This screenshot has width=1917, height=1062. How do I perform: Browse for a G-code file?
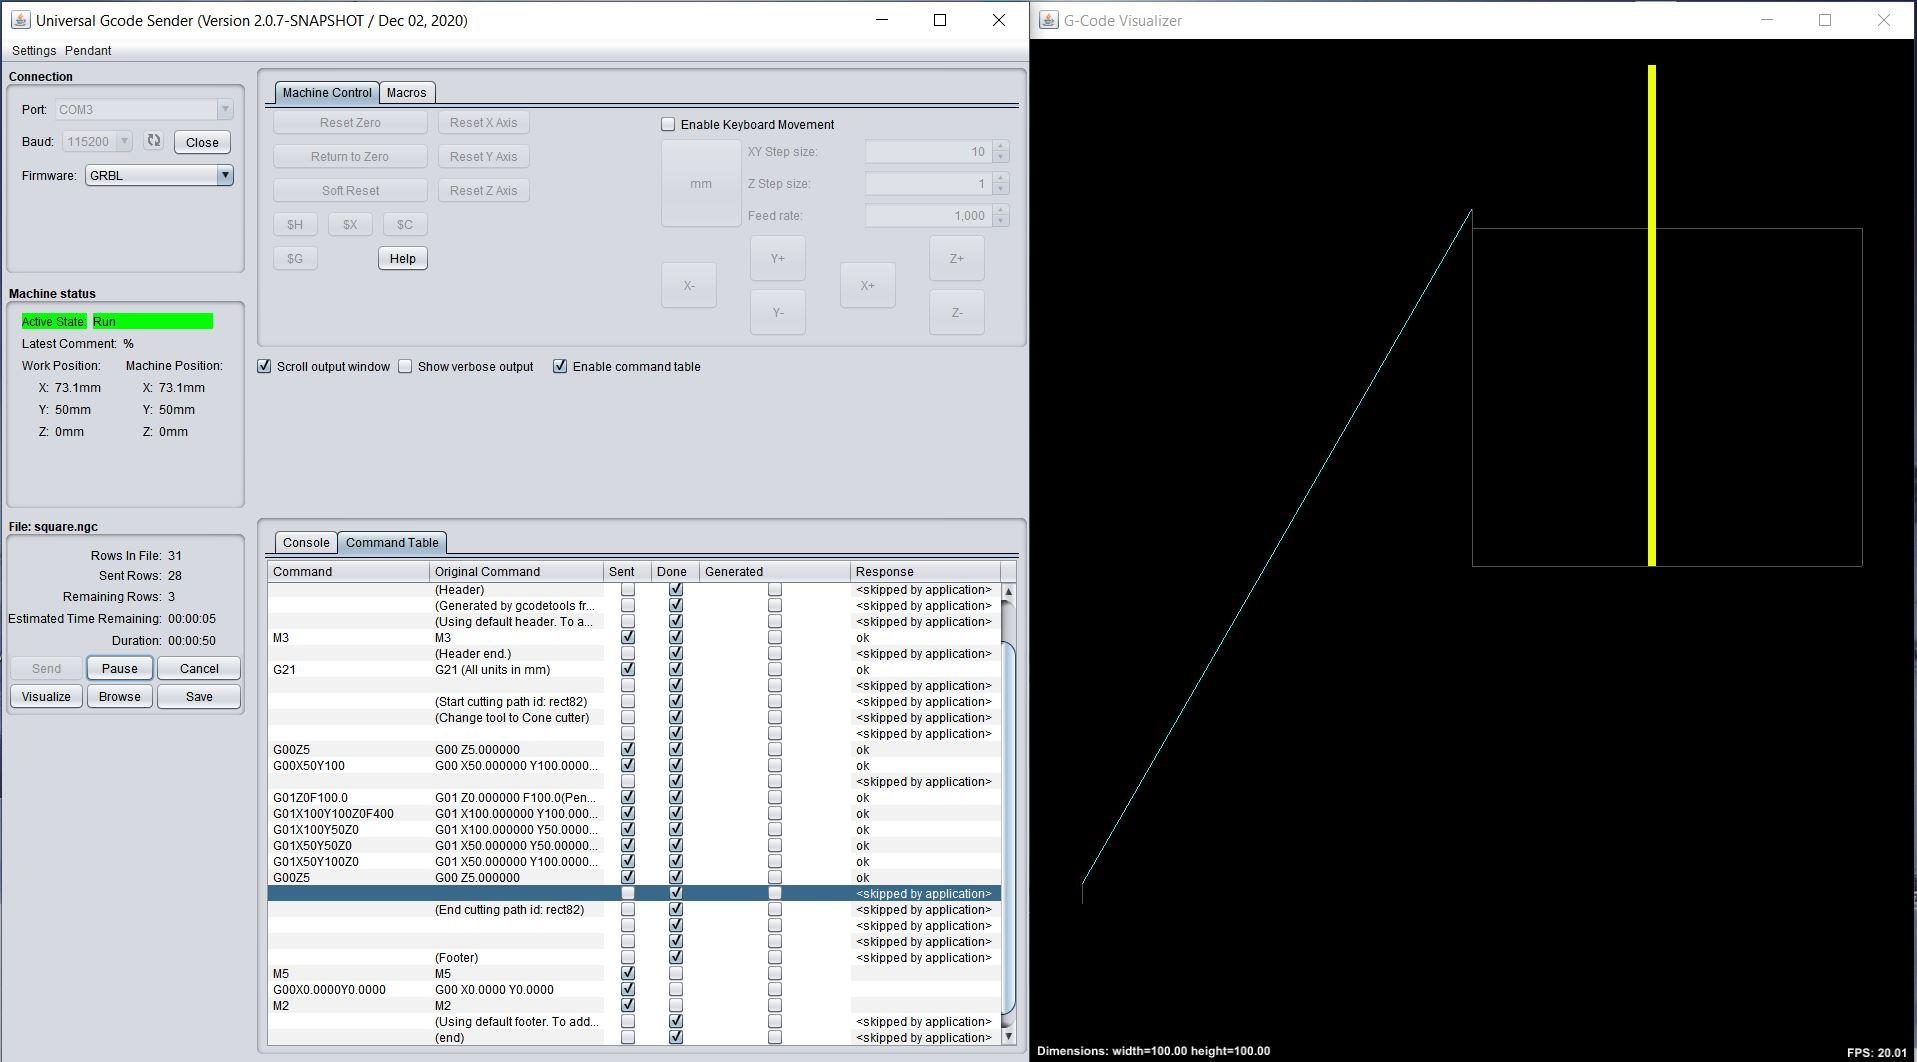pyautogui.click(x=120, y=696)
